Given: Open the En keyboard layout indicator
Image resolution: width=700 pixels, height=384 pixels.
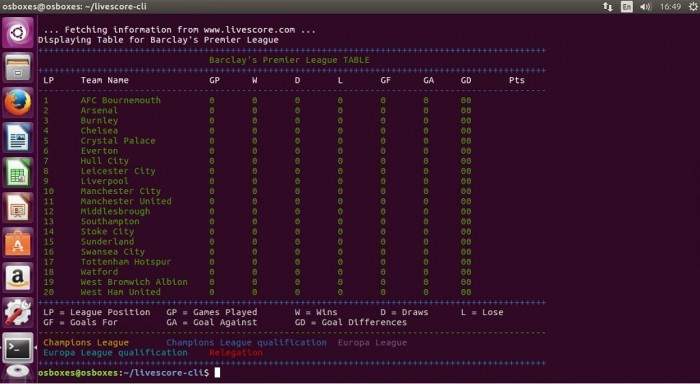Looking at the screenshot, I should pos(627,7).
